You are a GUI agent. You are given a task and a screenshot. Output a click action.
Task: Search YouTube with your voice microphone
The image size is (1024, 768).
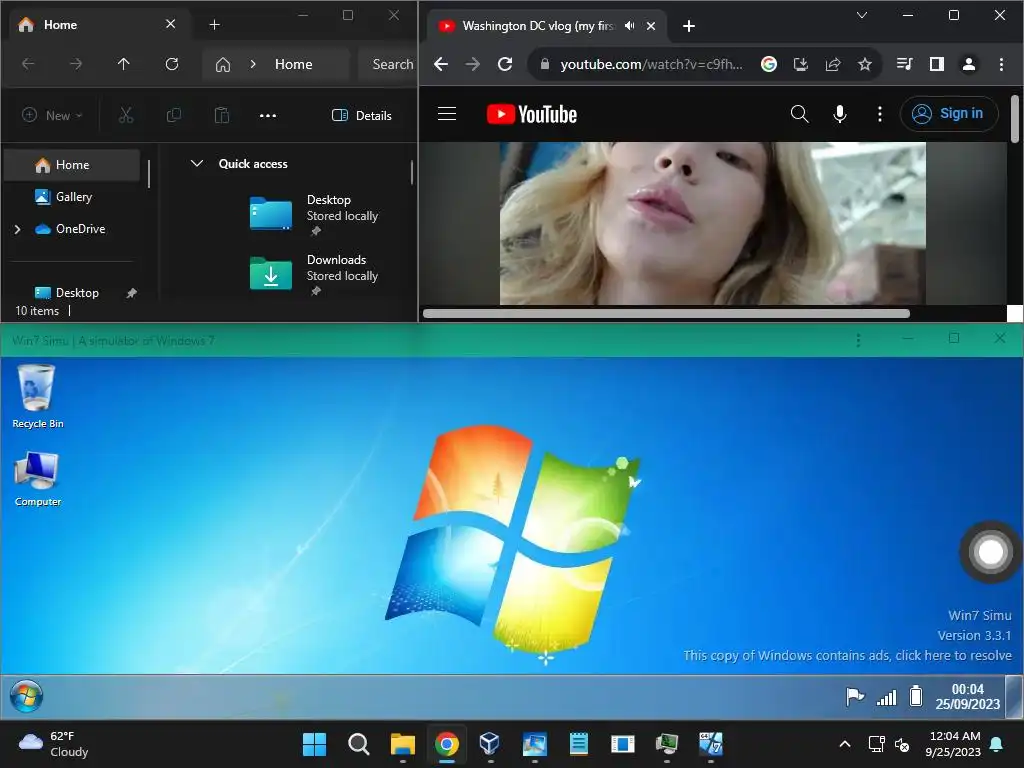[x=840, y=114]
